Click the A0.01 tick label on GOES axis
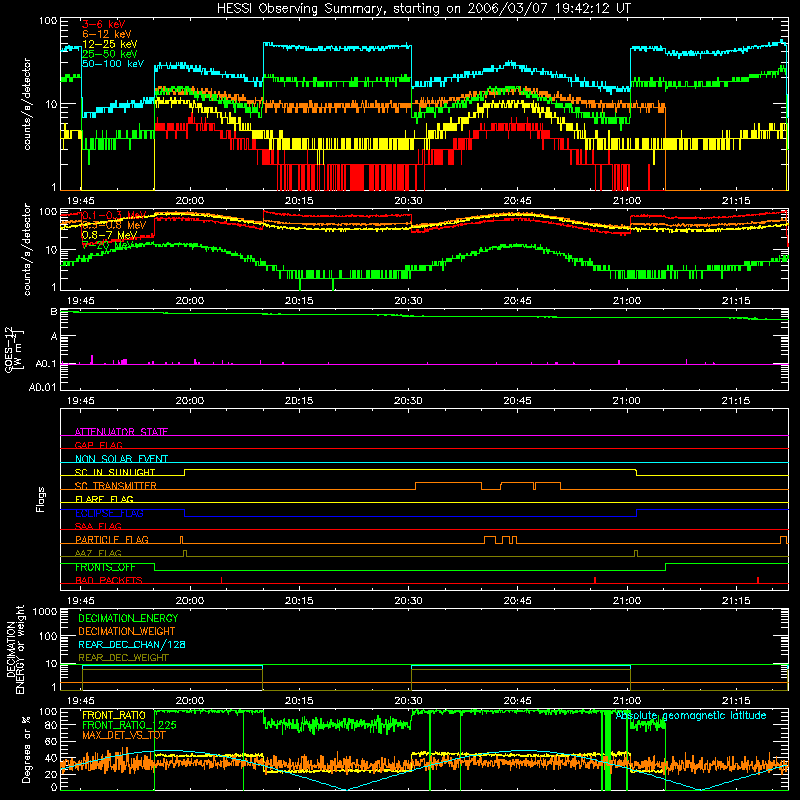The width and height of the screenshot is (800, 800). point(42,387)
